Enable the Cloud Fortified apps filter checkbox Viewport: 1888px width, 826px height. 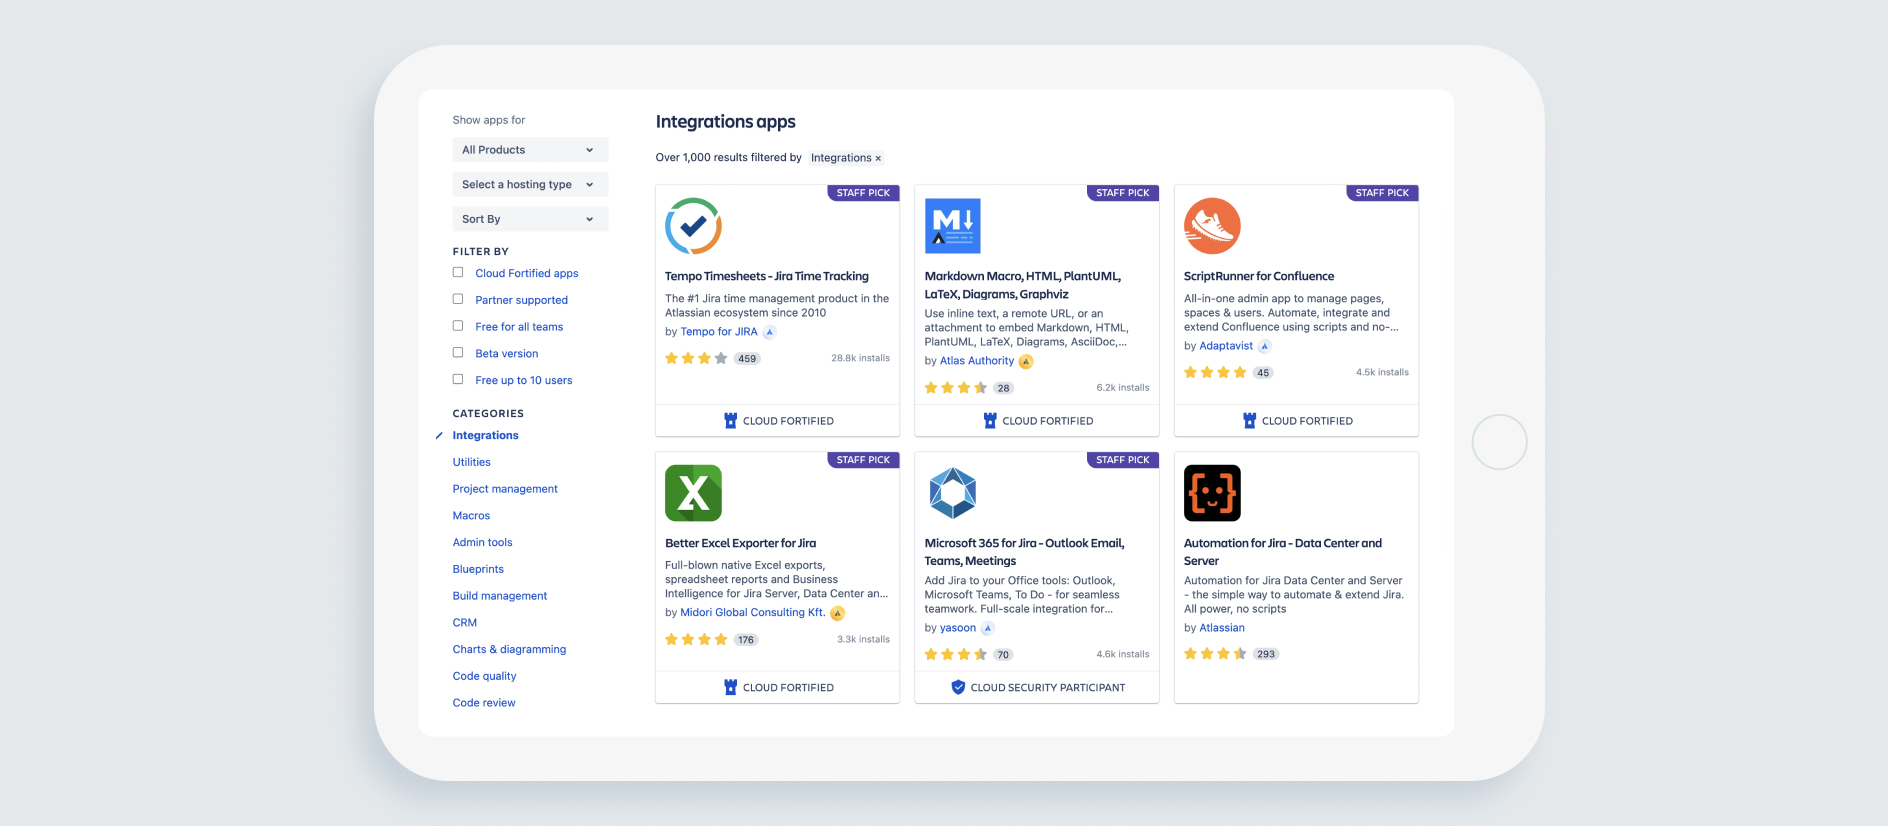tap(458, 273)
